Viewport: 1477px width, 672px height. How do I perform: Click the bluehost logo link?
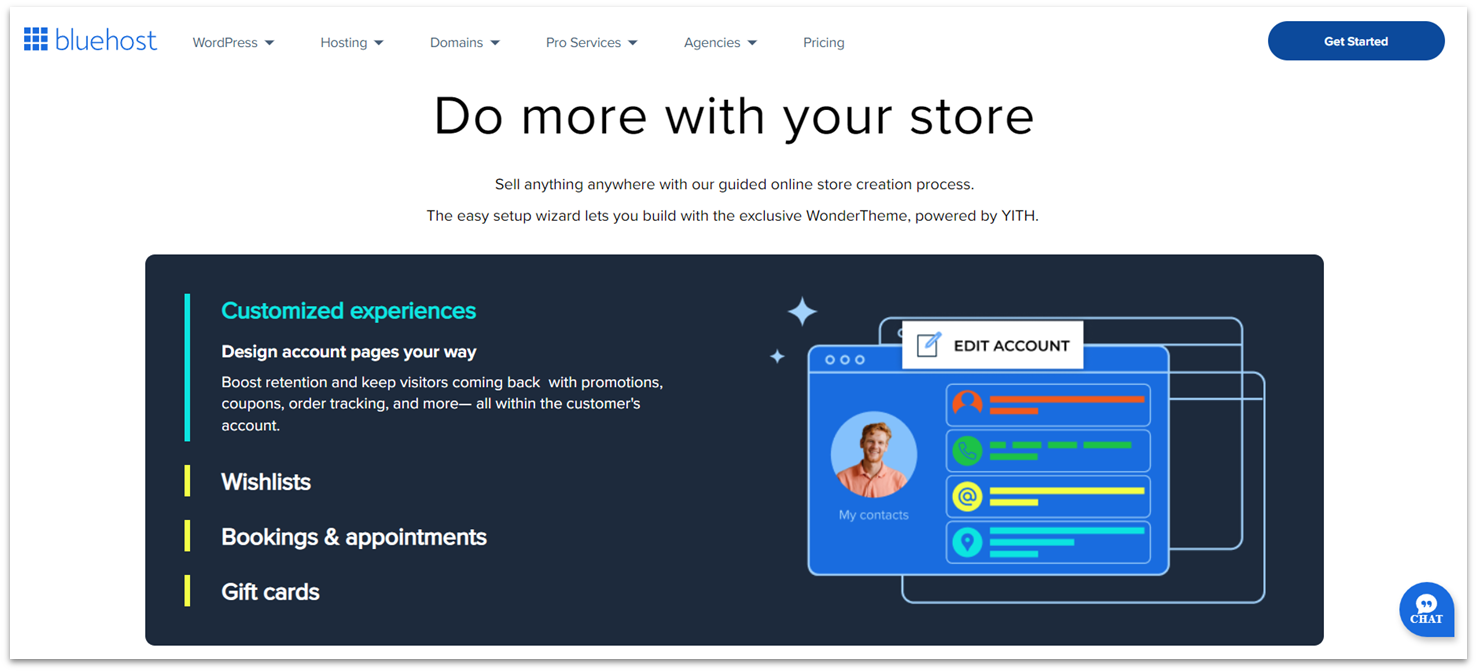click(105, 39)
